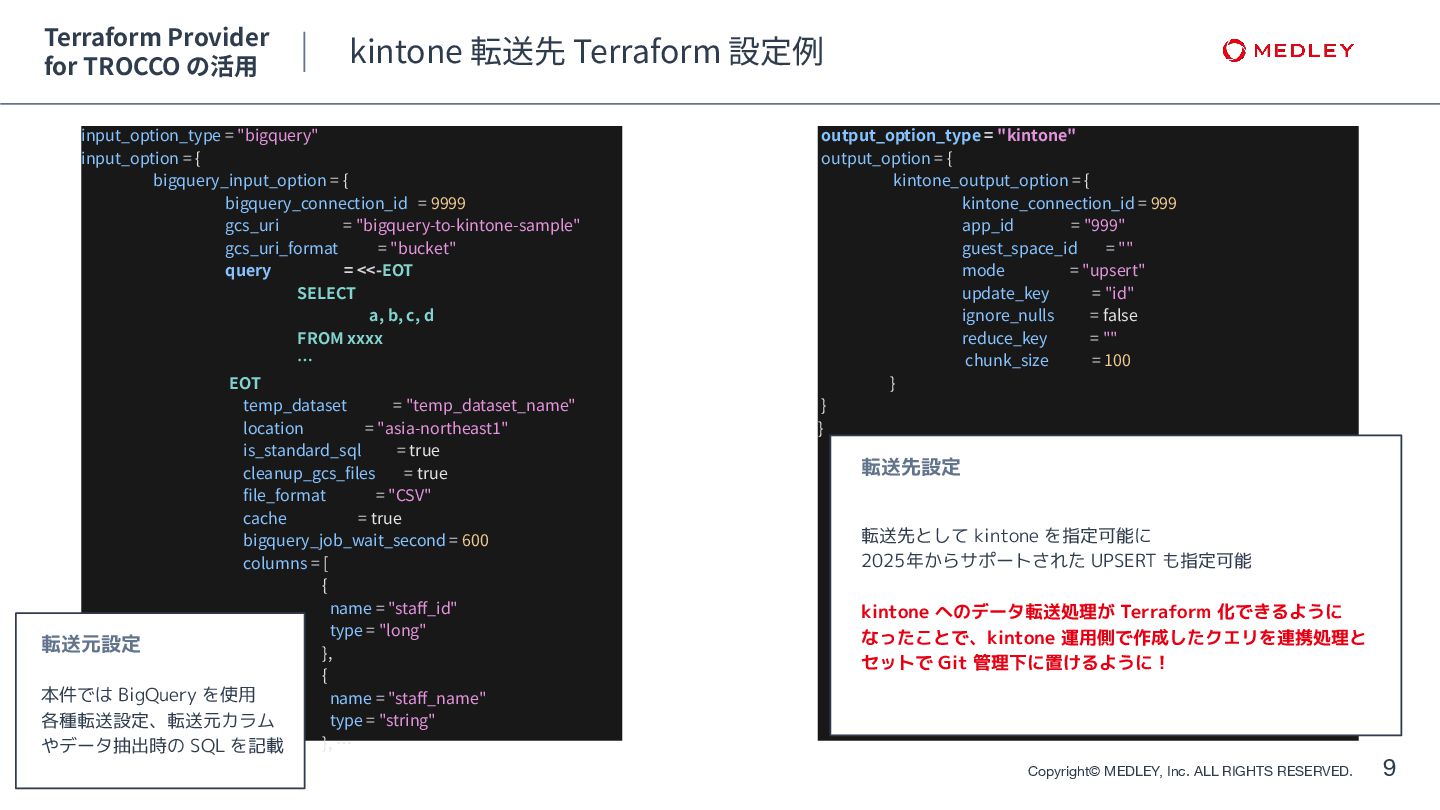Click the name = "staff_name" line
Viewport: 1440px width, 810px height.
(x=408, y=698)
